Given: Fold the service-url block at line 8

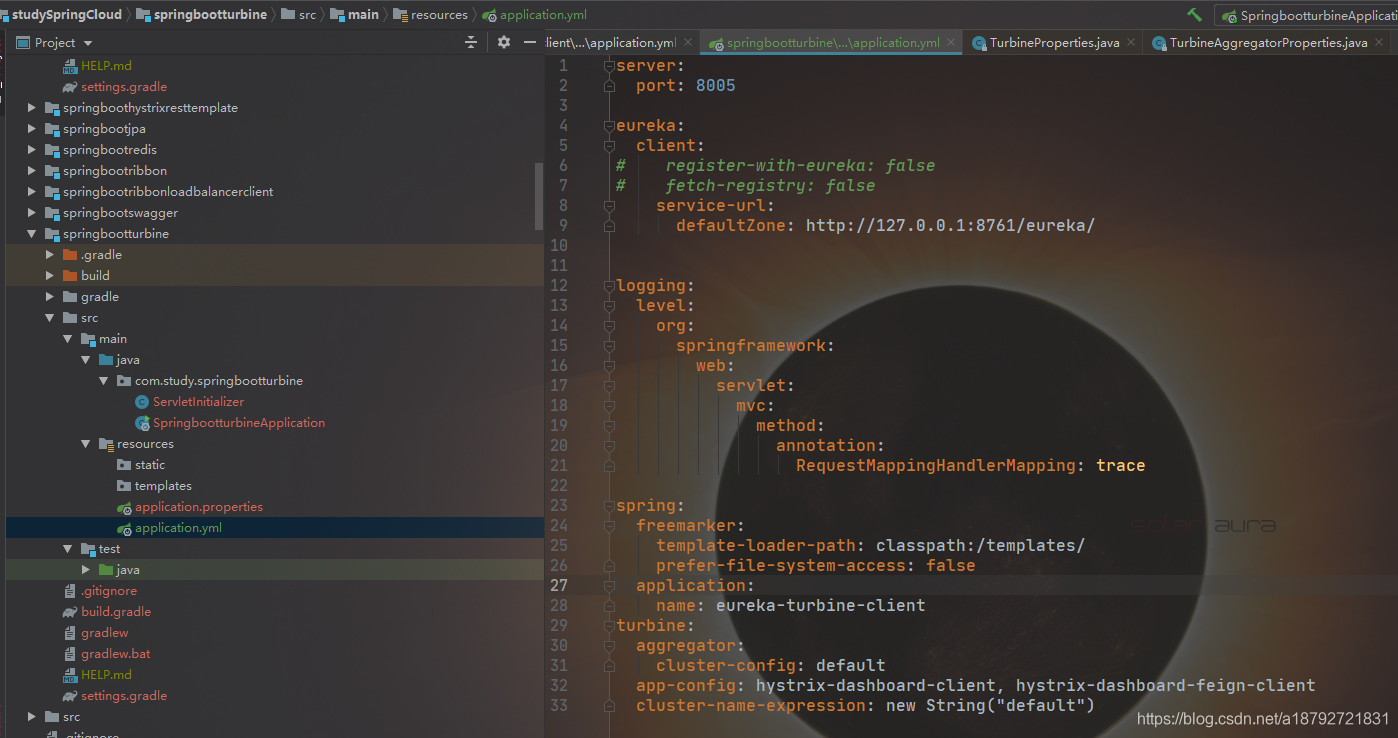Looking at the screenshot, I should 608,206.
